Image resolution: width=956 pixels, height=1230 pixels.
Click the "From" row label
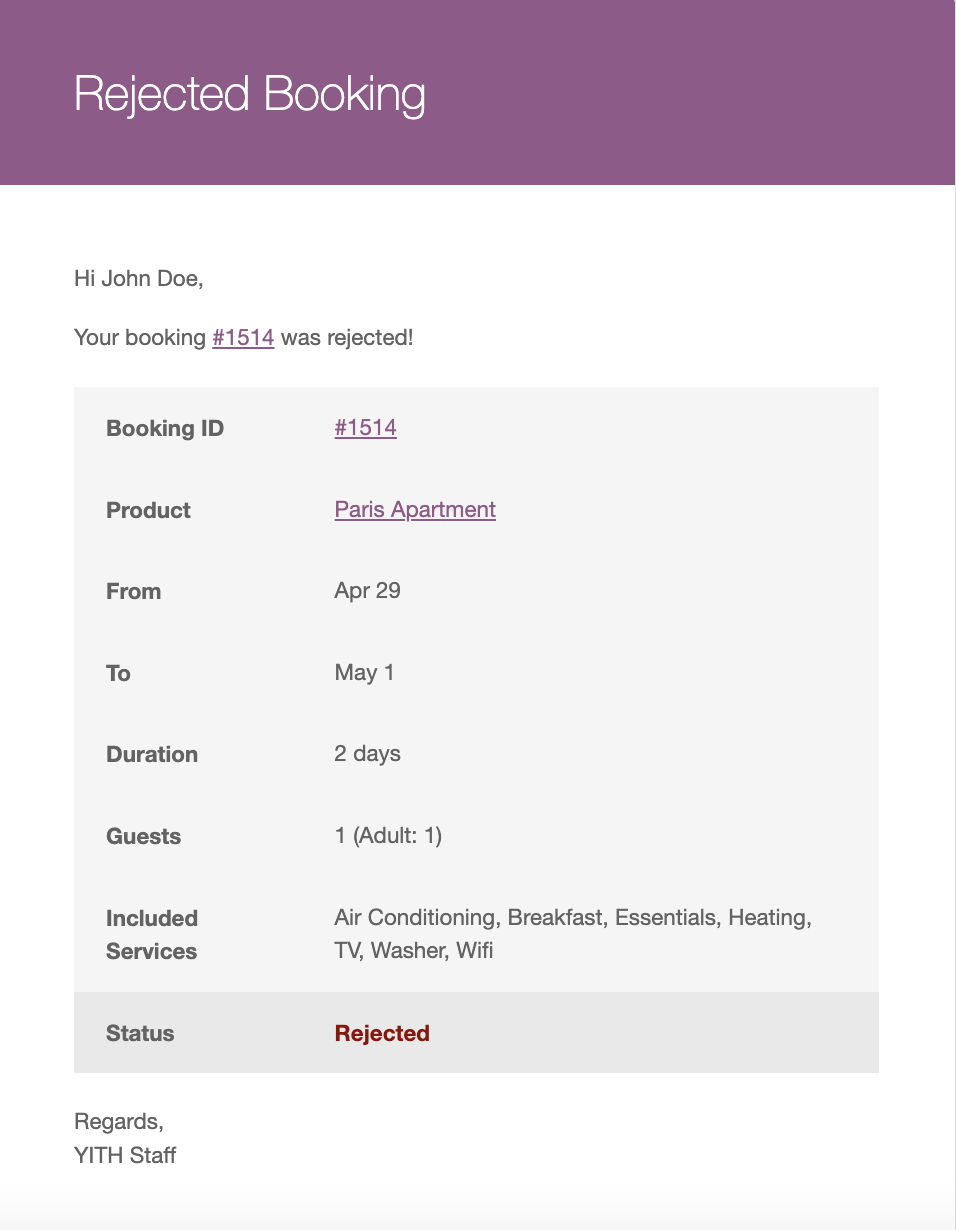(x=133, y=592)
